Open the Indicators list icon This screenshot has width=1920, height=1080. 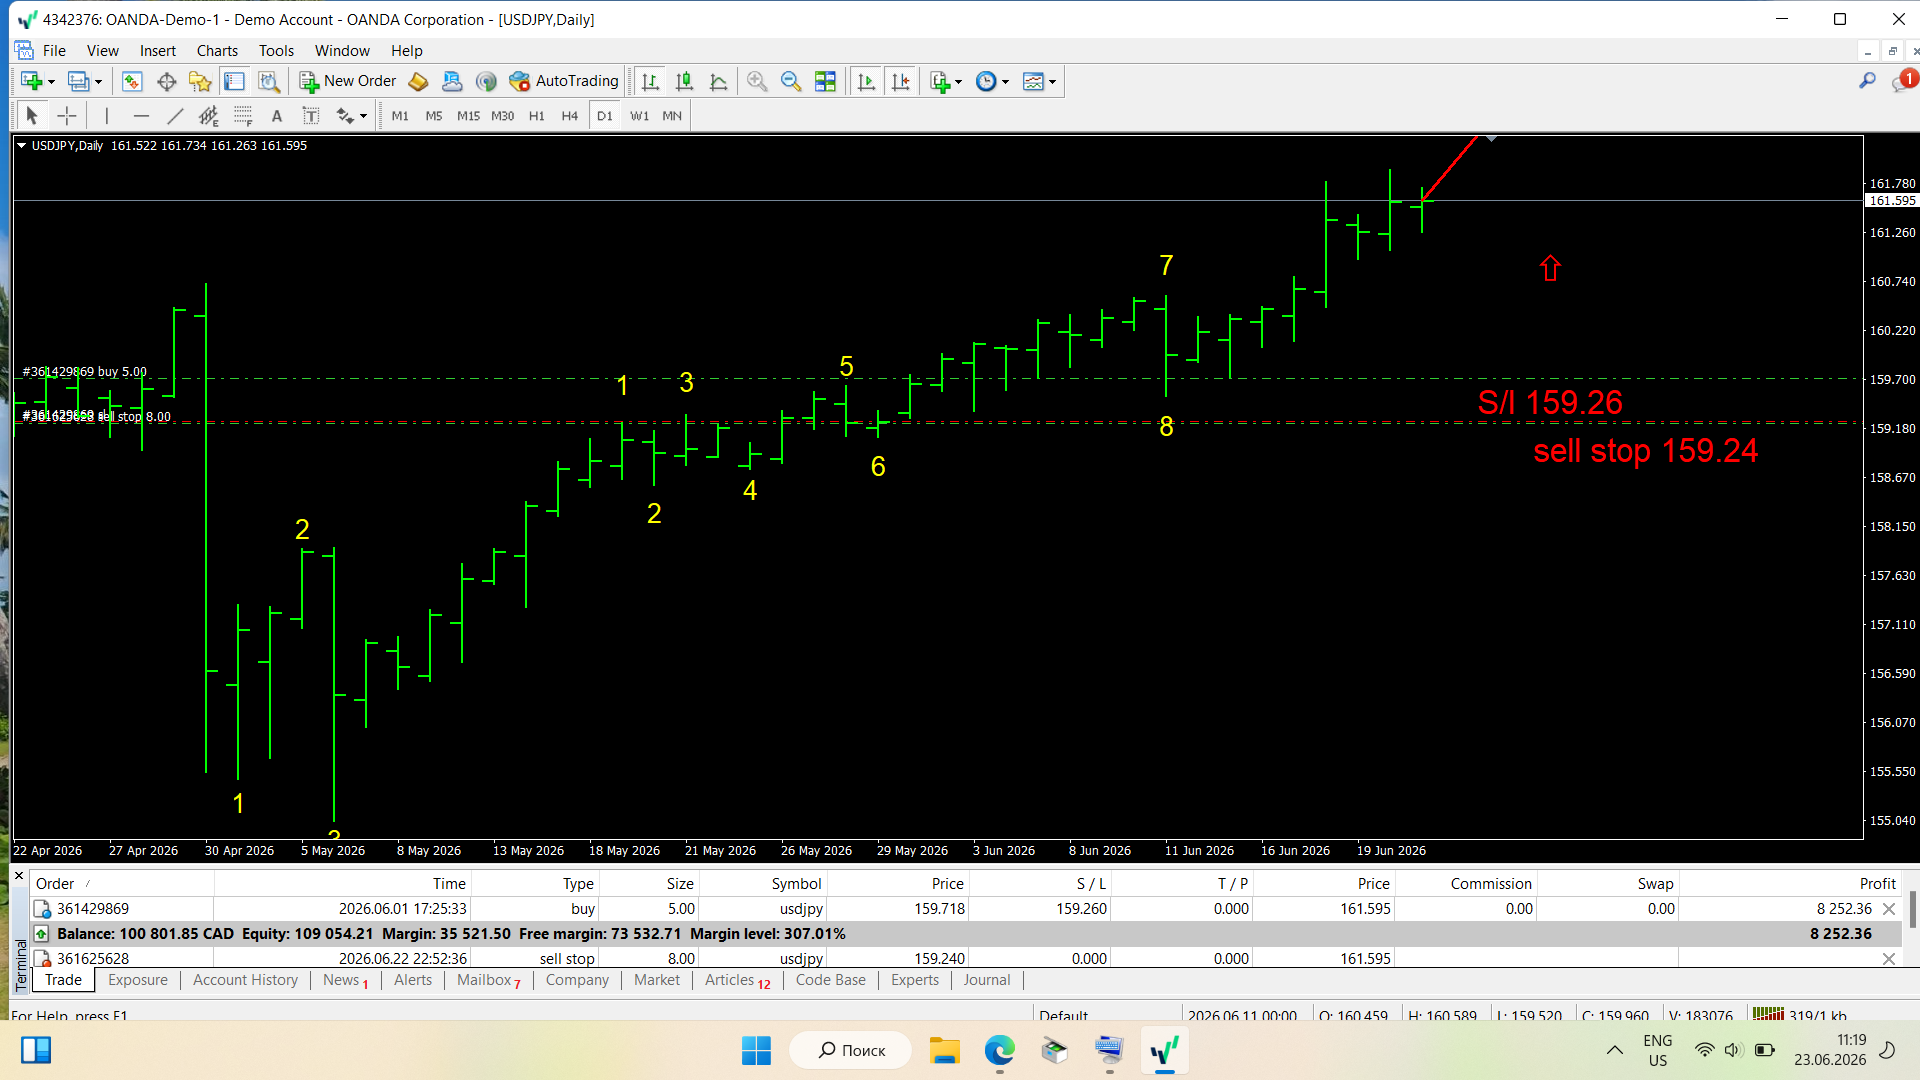pos(939,82)
